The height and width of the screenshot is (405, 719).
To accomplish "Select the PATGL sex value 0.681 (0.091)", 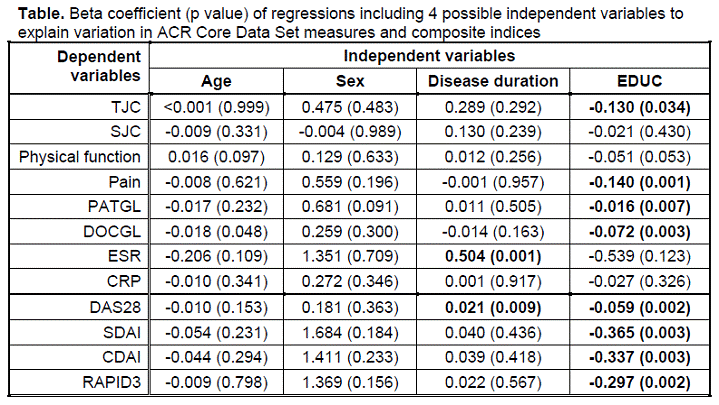I will coord(350,206).
